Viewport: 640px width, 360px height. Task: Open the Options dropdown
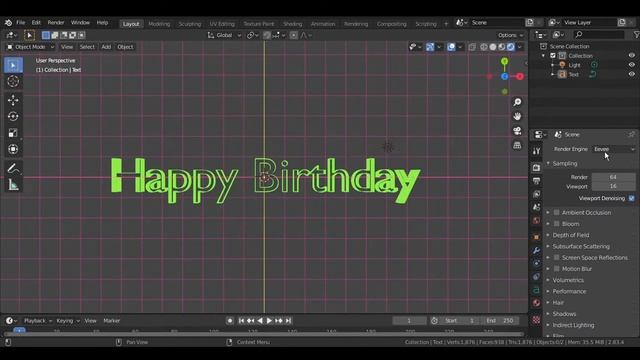coord(510,36)
